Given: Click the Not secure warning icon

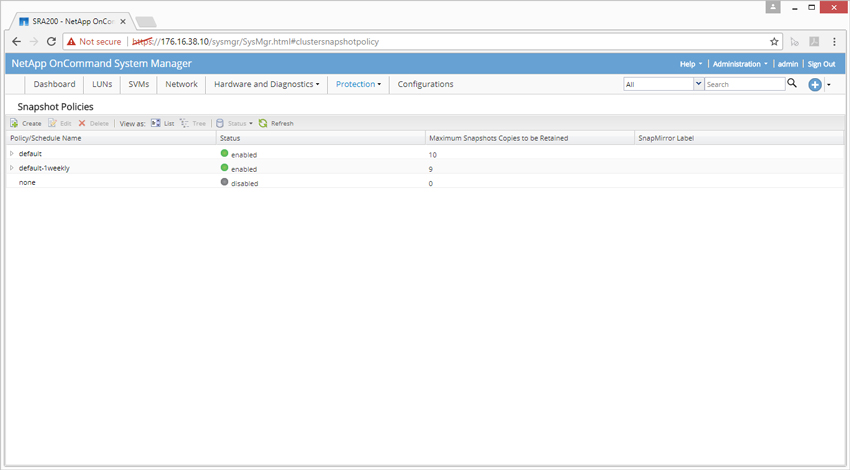Looking at the screenshot, I should tap(71, 41).
